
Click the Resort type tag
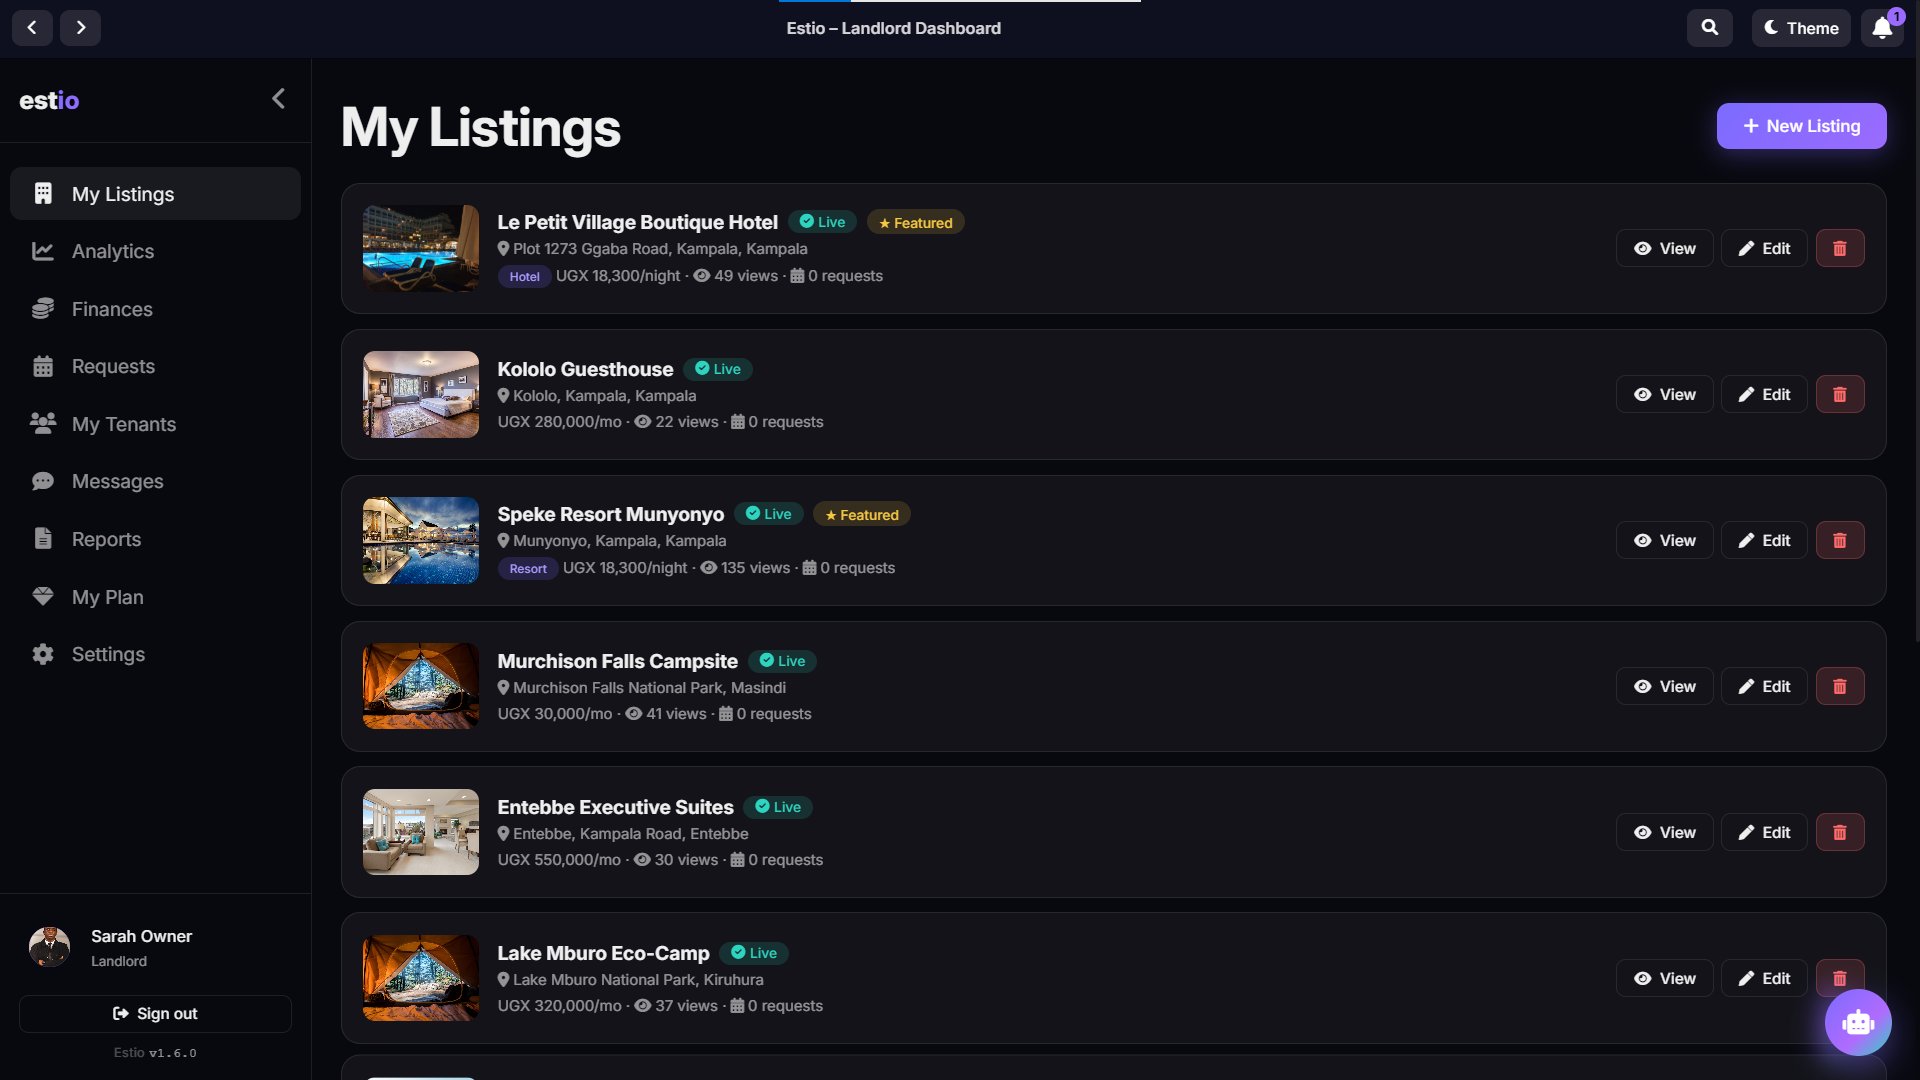click(528, 569)
